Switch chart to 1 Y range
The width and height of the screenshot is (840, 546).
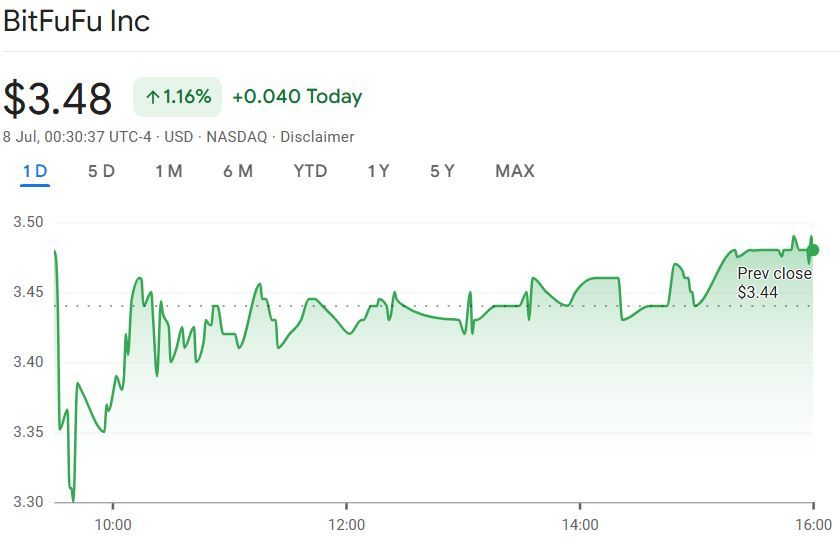coord(378,171)
